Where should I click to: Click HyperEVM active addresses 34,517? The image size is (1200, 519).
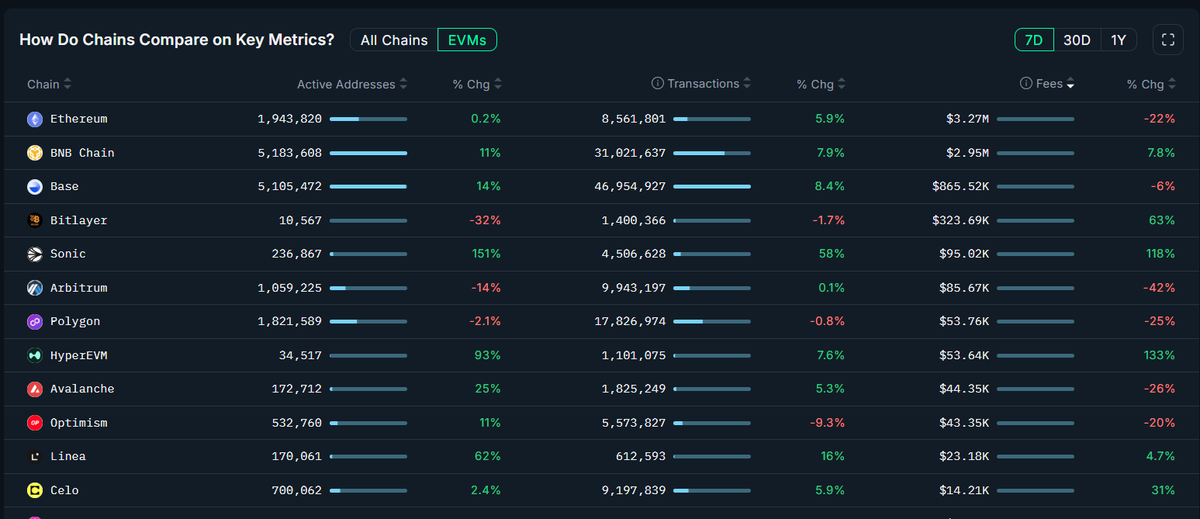[x=300, y=355]
